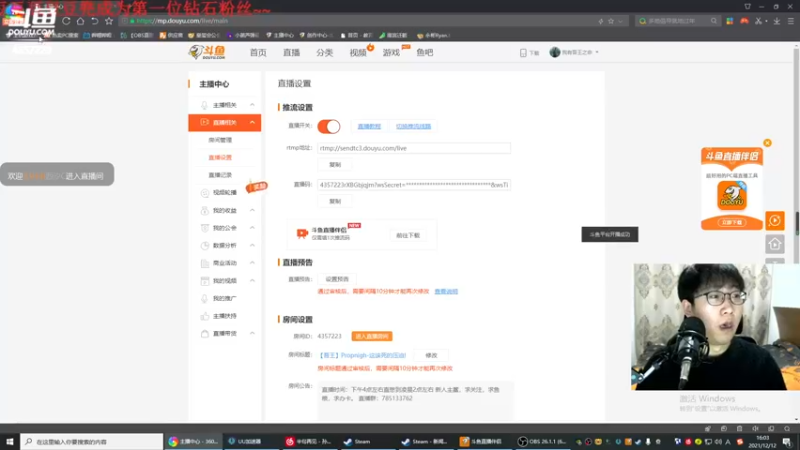Click the user avatar in site header
Screen dimensions: 800x450
coord(555,52)
